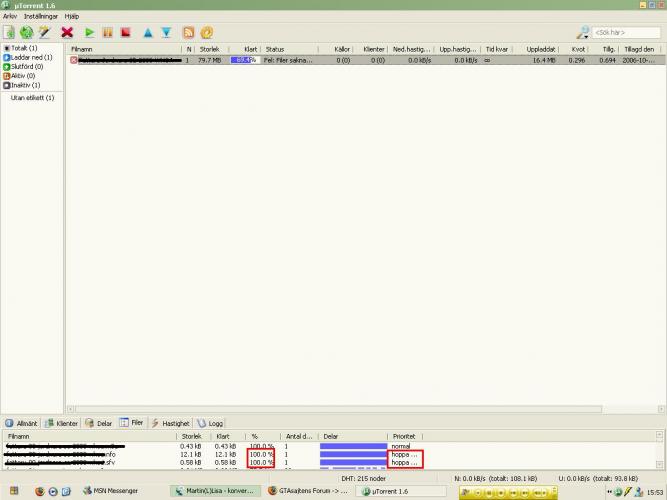Stop the torrent with the red stop icon
The width and height of the screenshot is (667, 500).
(125, 33)
